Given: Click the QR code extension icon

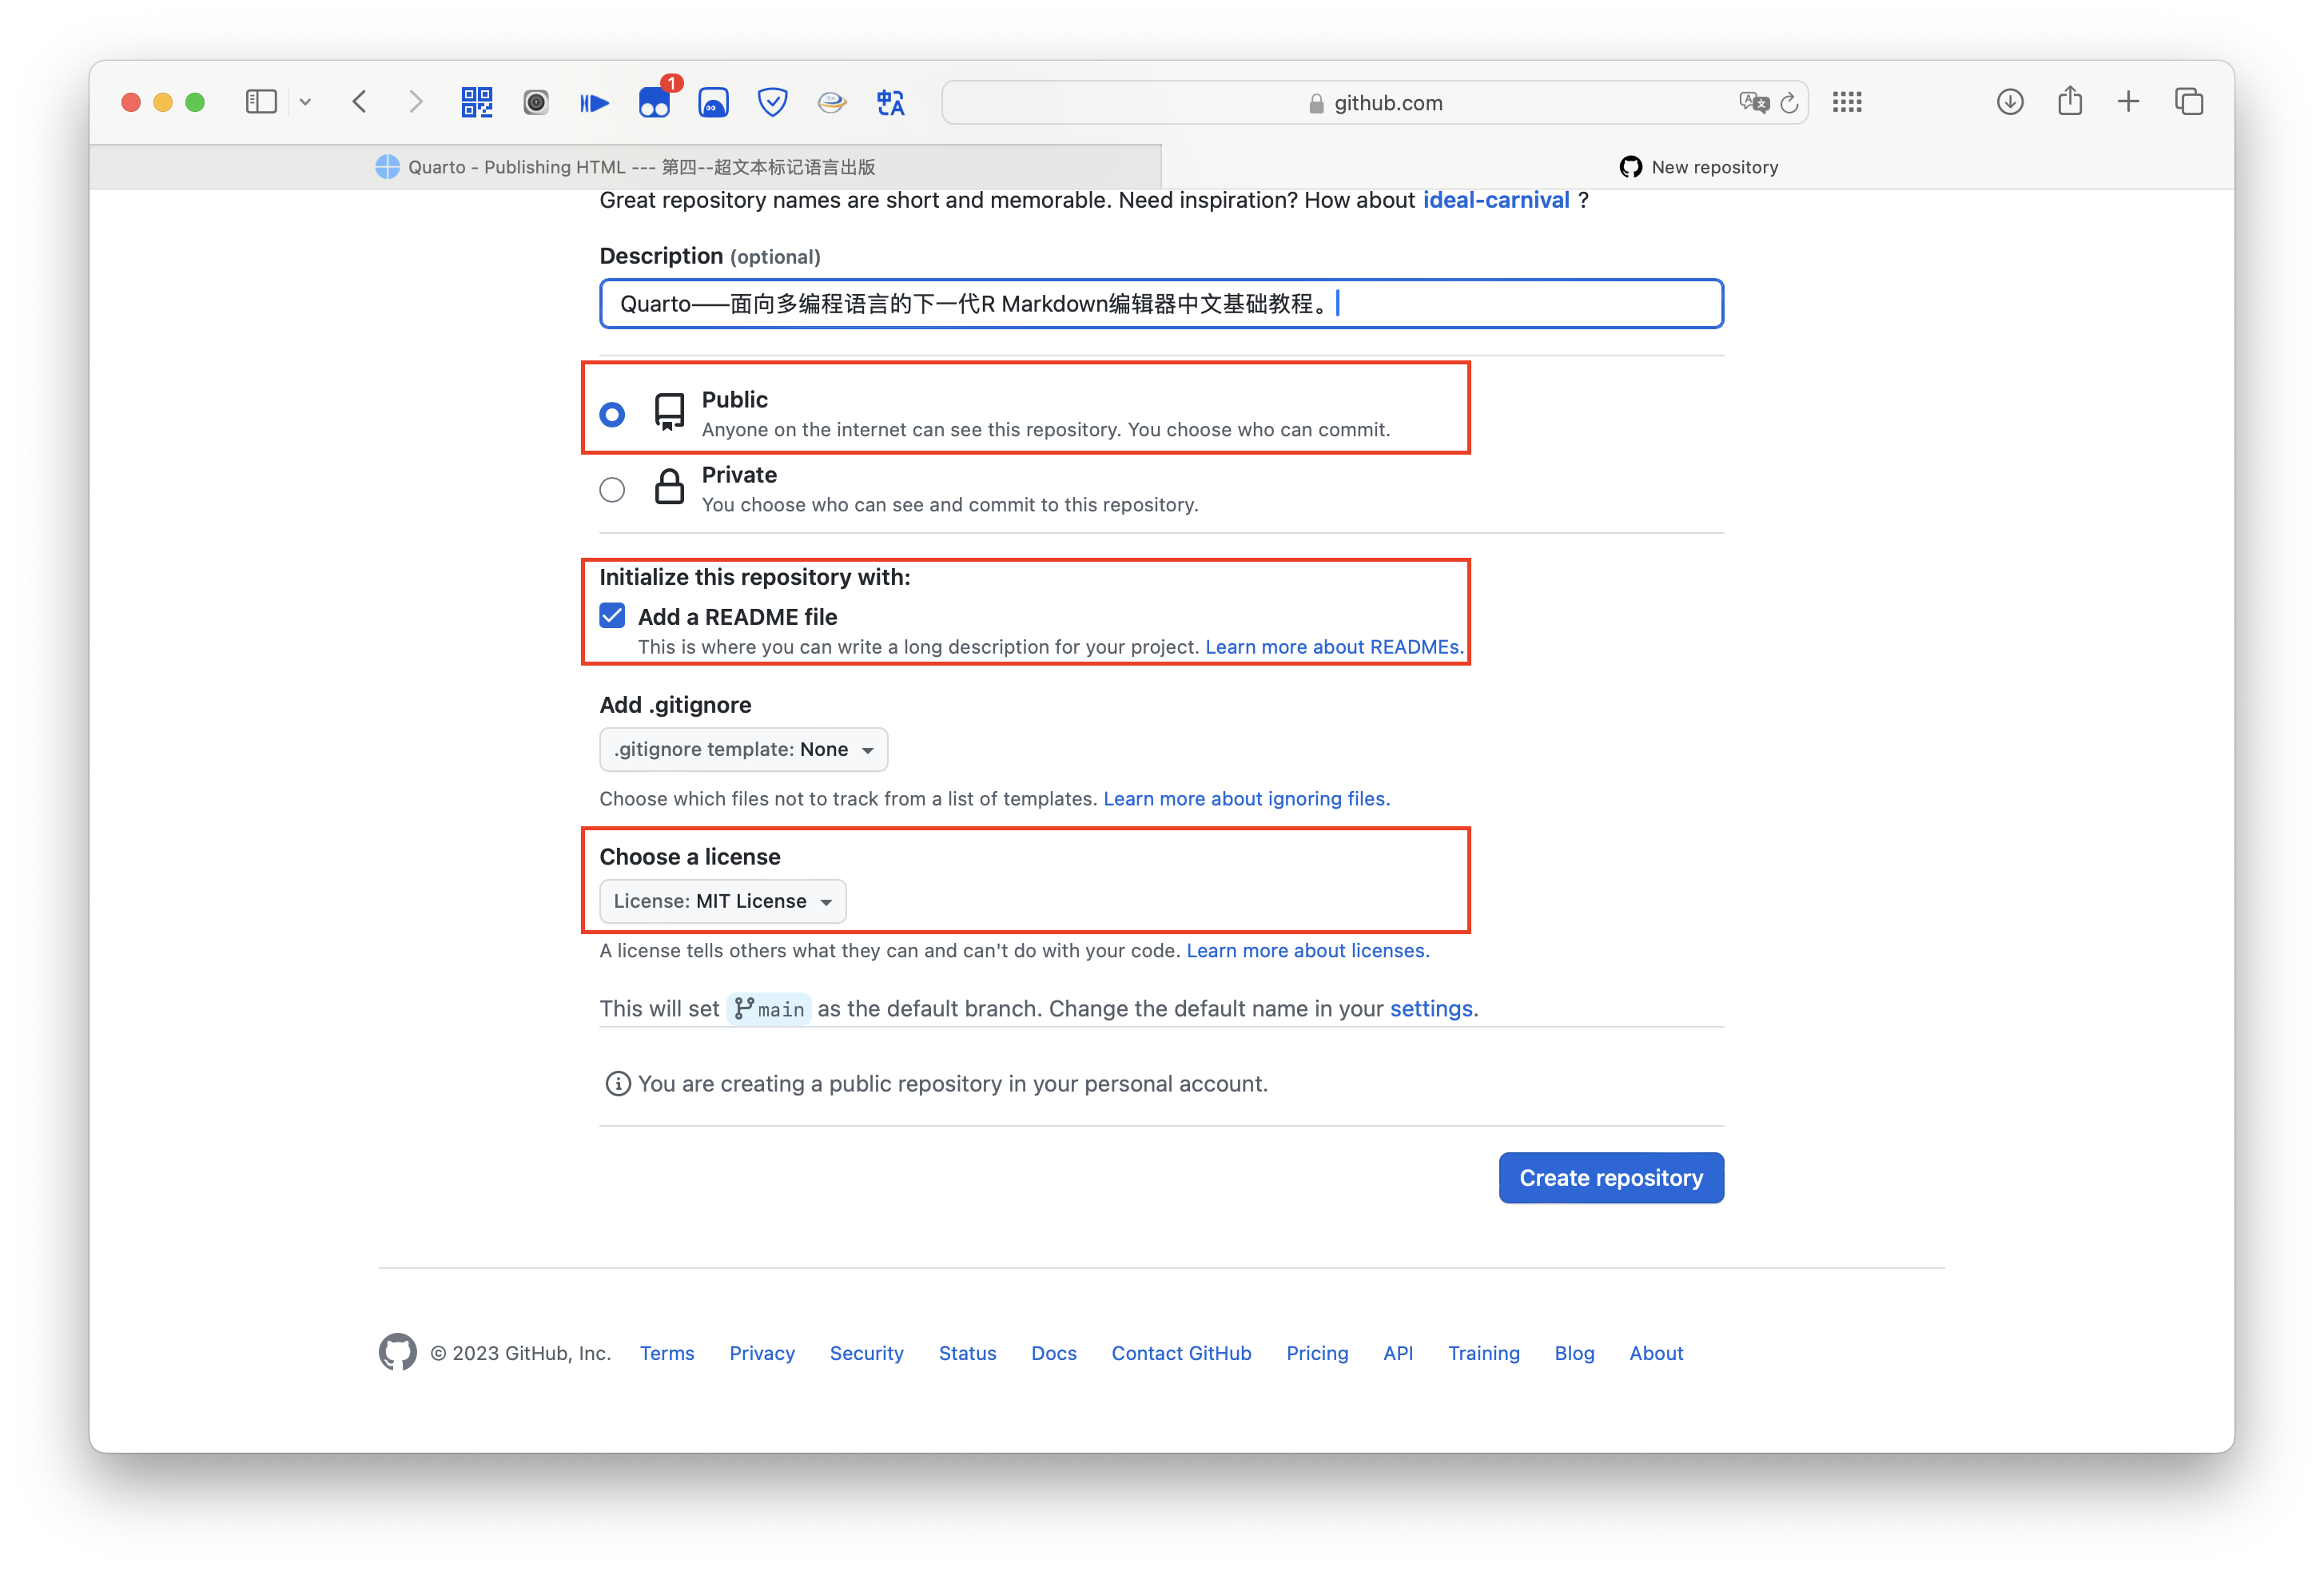Looking at the screenshot, I should coord(476,102).
